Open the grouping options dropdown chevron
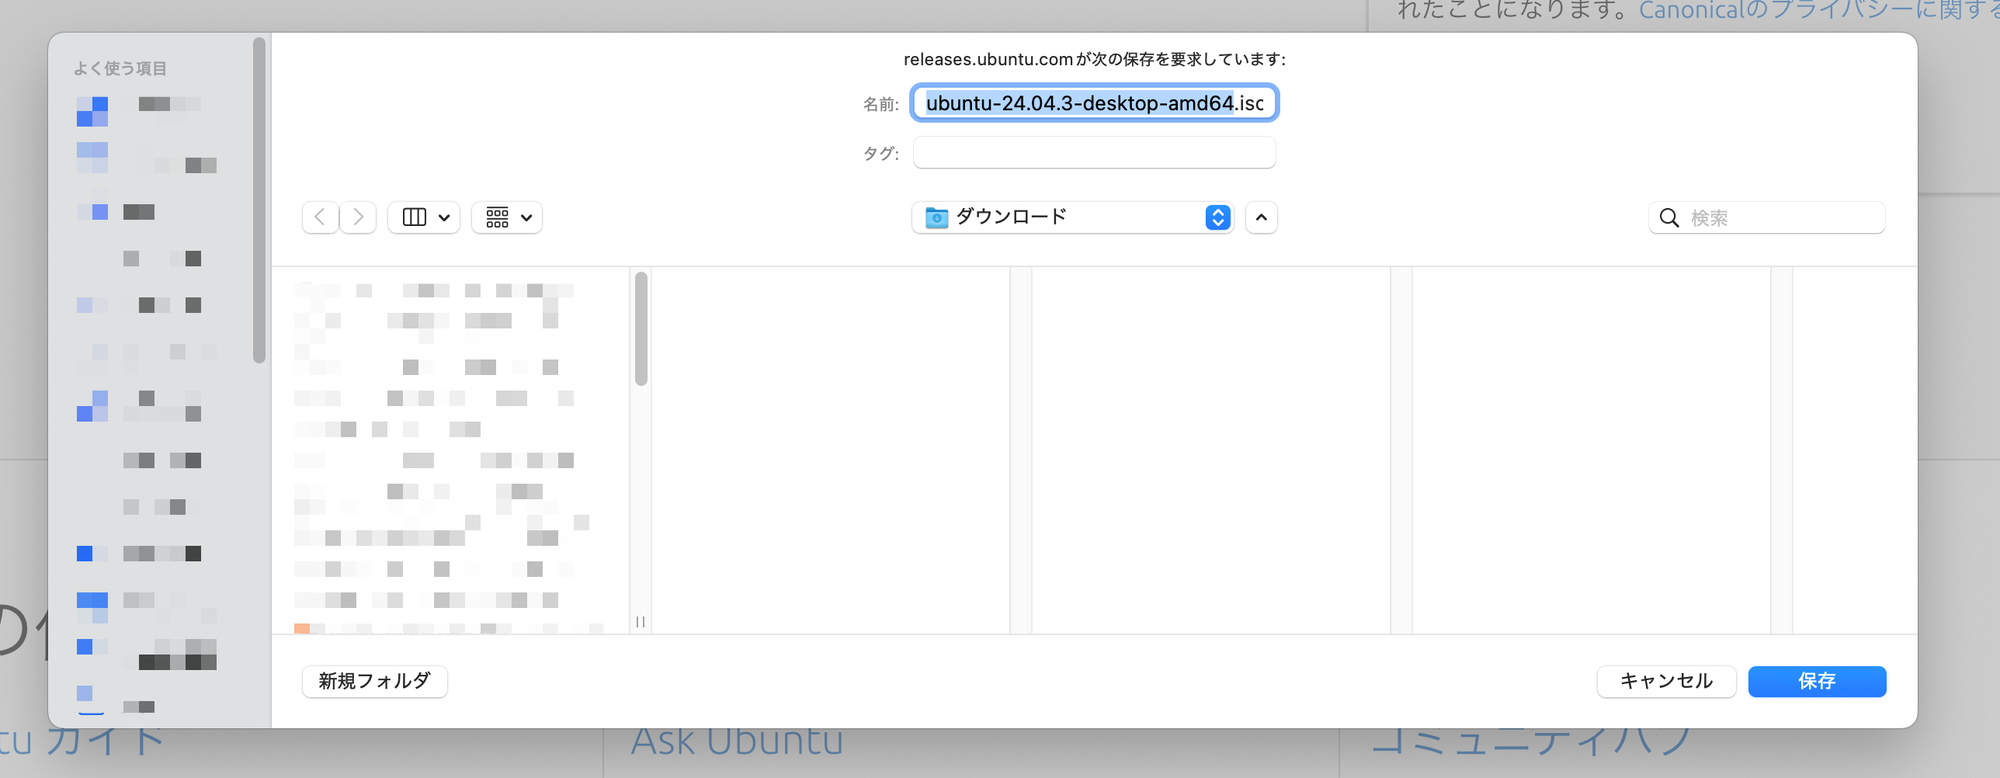This screenshot has height=778, width=2000. (x=526, y=217)
